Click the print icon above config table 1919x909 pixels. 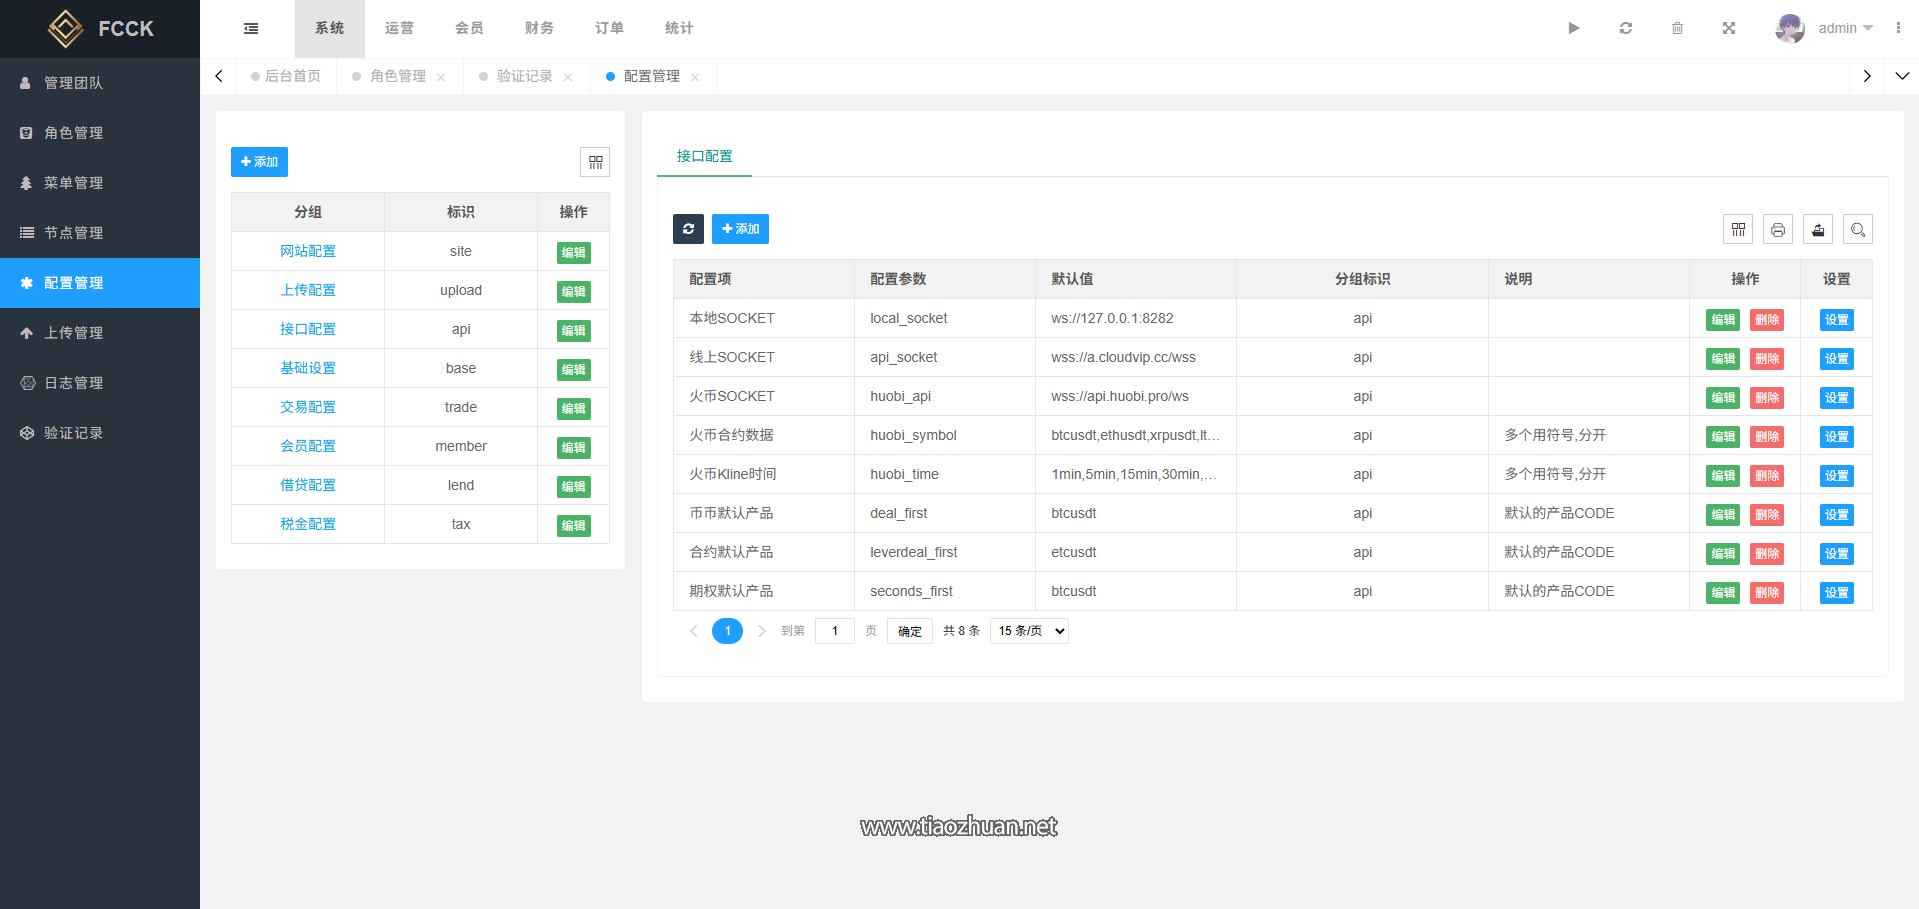(1778, 230)
